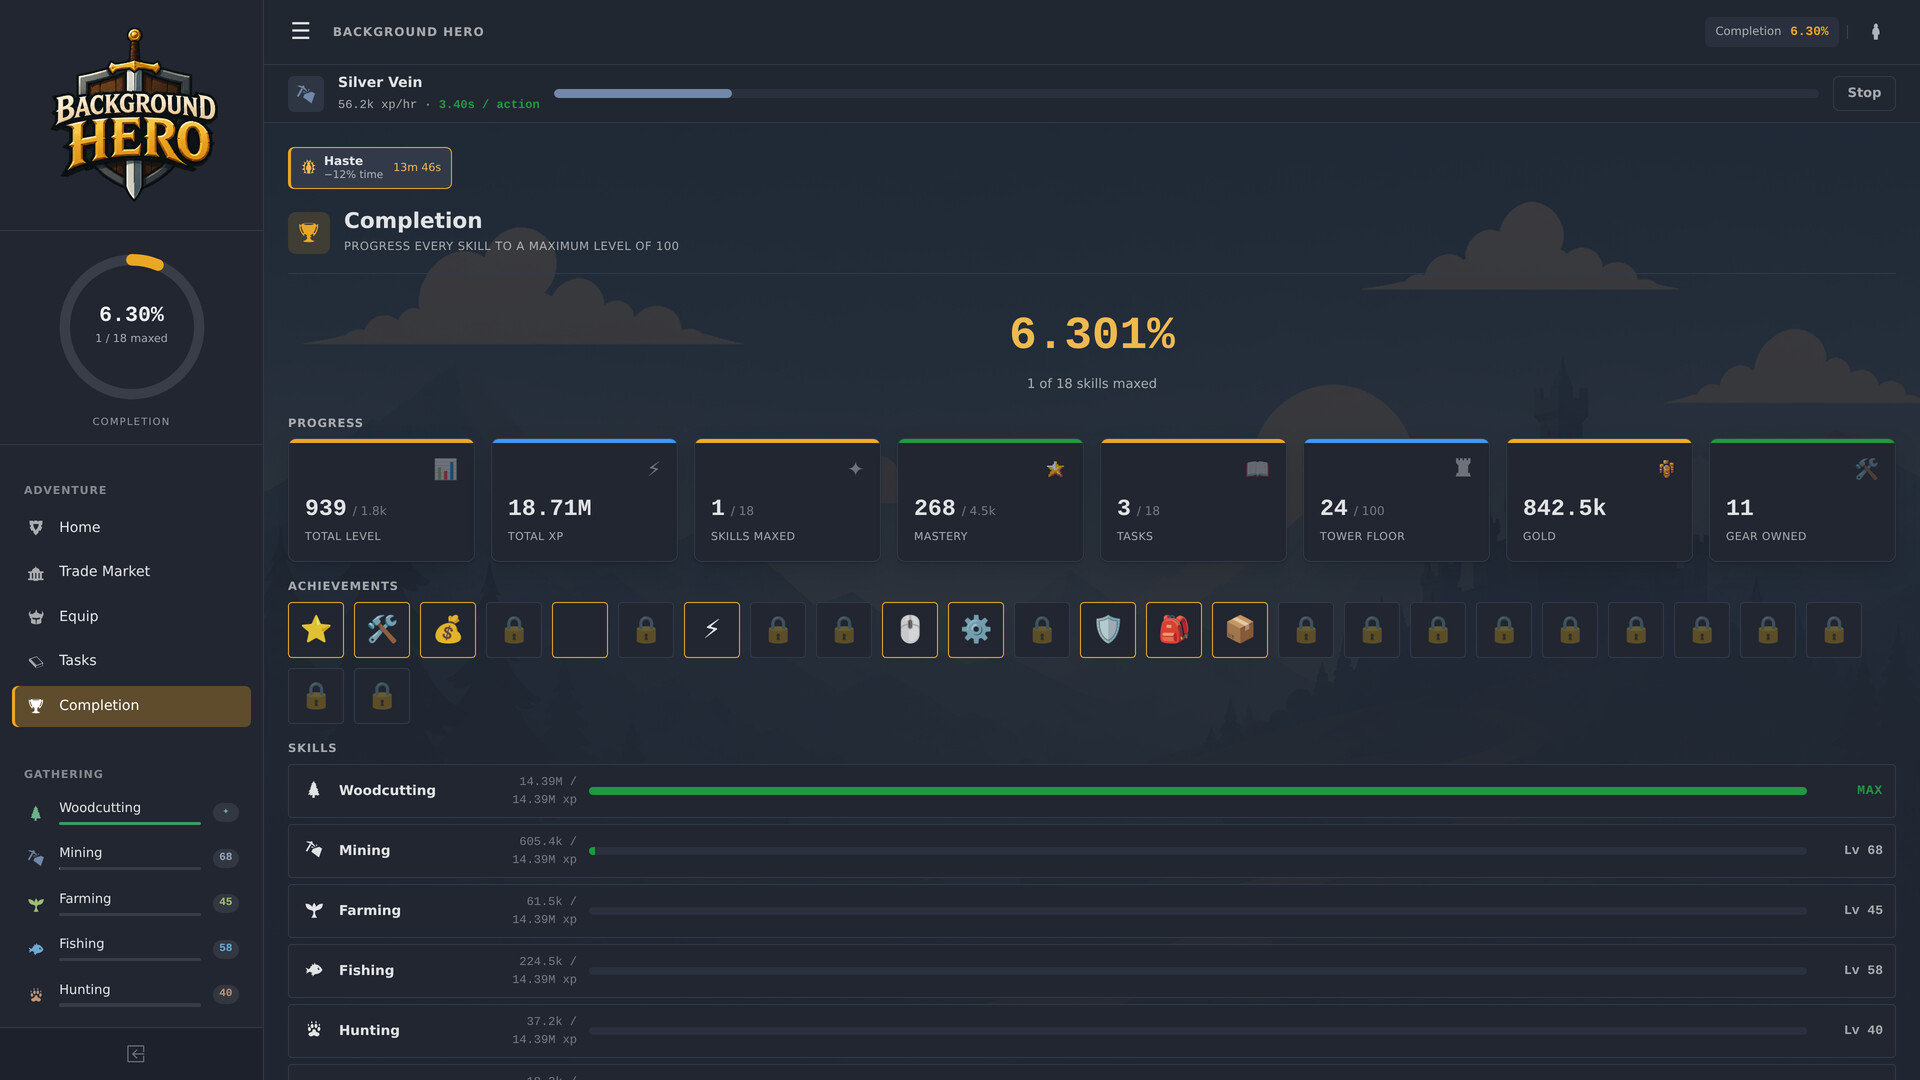Screen dimensions: 1920x1080
Task: Click the bar chart icon on Total Level card
Action: pyautogui.click(x=446, y=469)
